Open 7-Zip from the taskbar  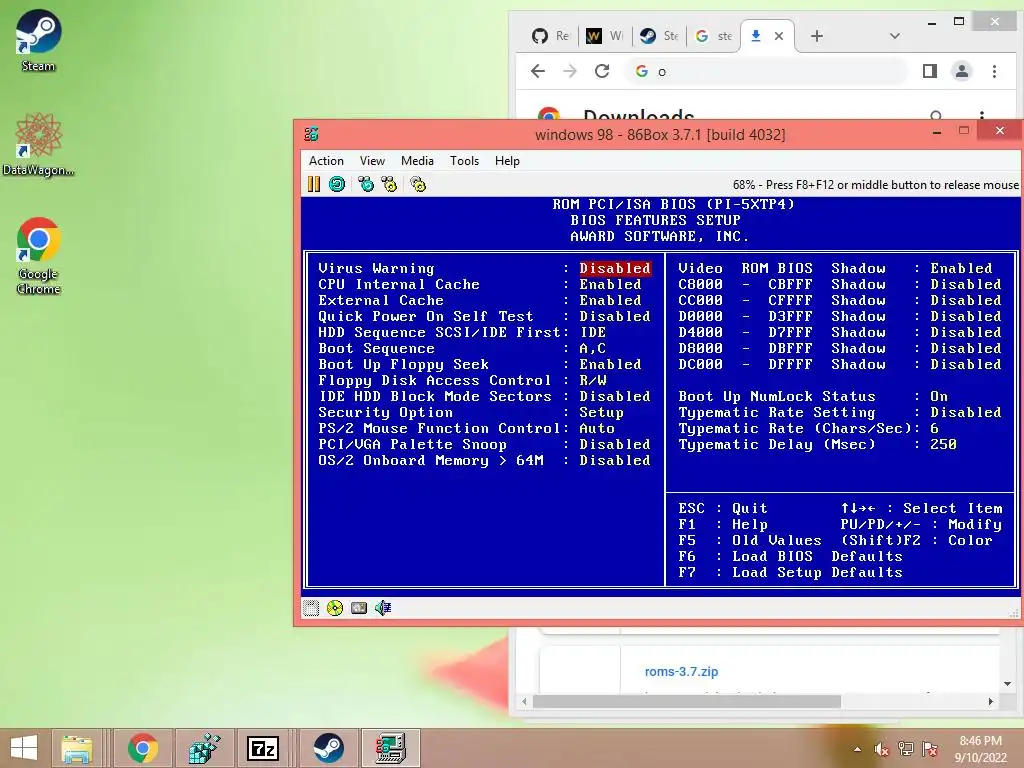tap(263, 748)
